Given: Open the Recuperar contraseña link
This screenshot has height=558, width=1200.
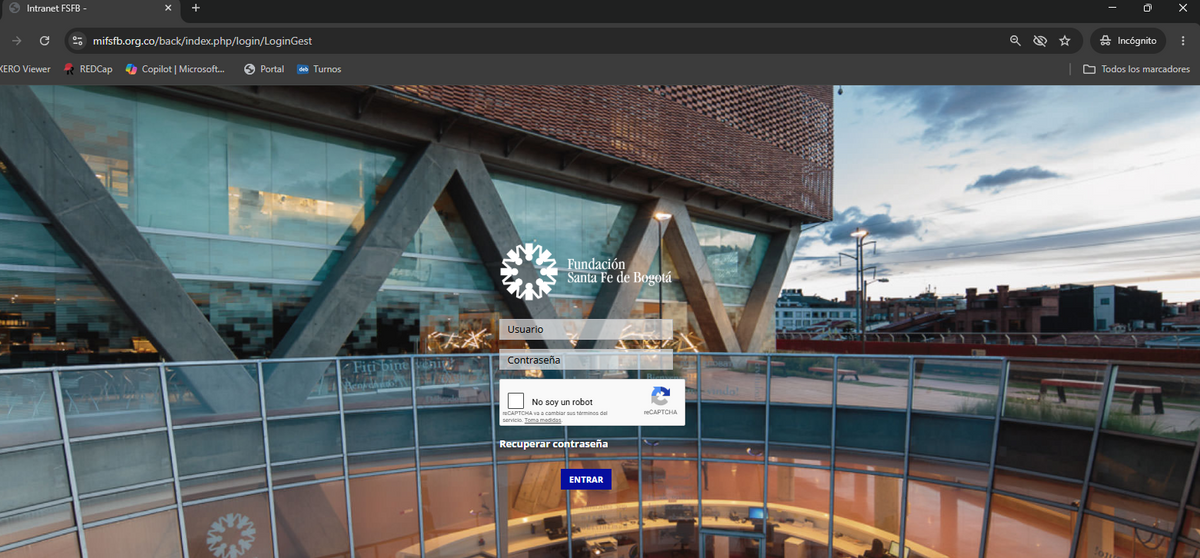Looking at the screenshot, I should (x=554, y=444).
